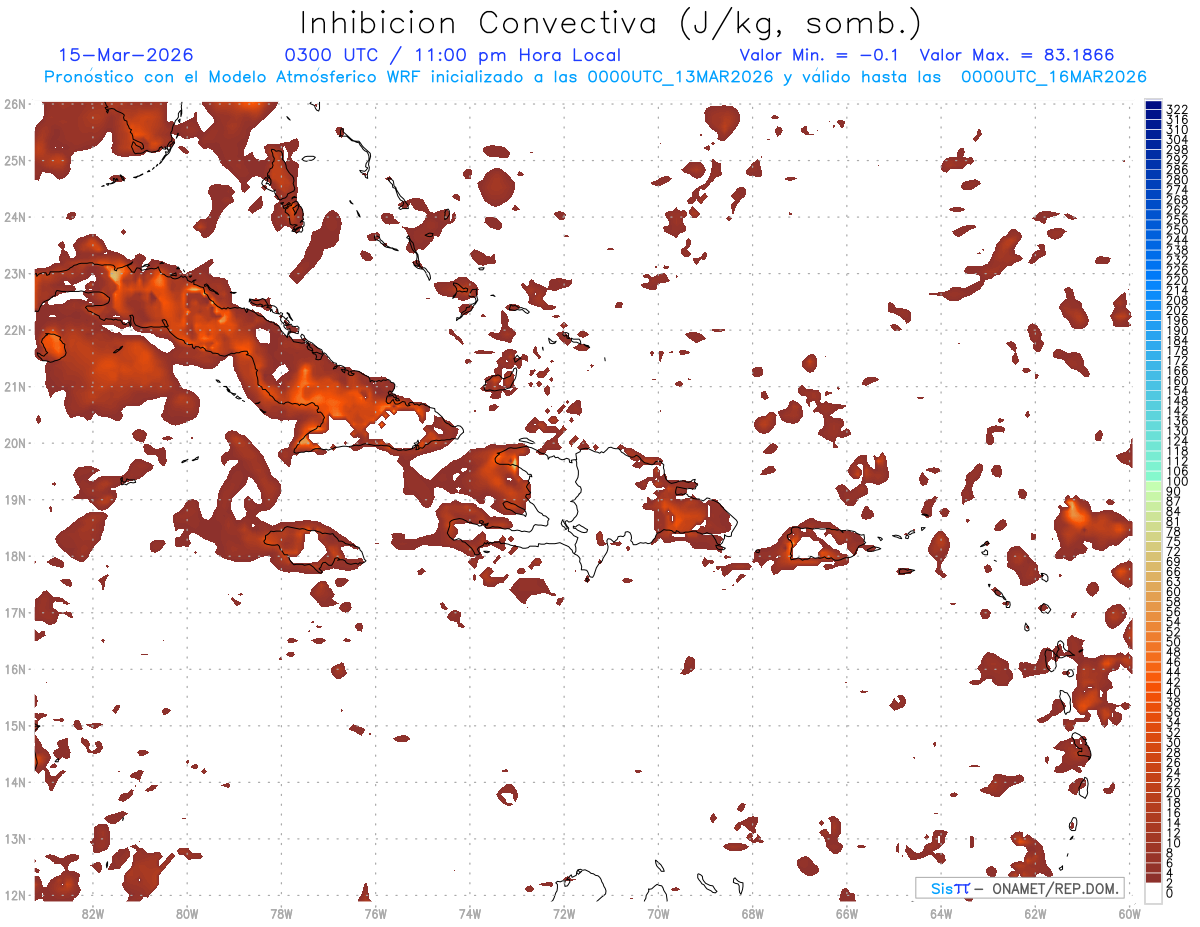The width and height of the screenshot is (1200, 927).
Task: Click the valid-until time "0000UTC_16MAR2026"
Action: [x=1054, y=77]
